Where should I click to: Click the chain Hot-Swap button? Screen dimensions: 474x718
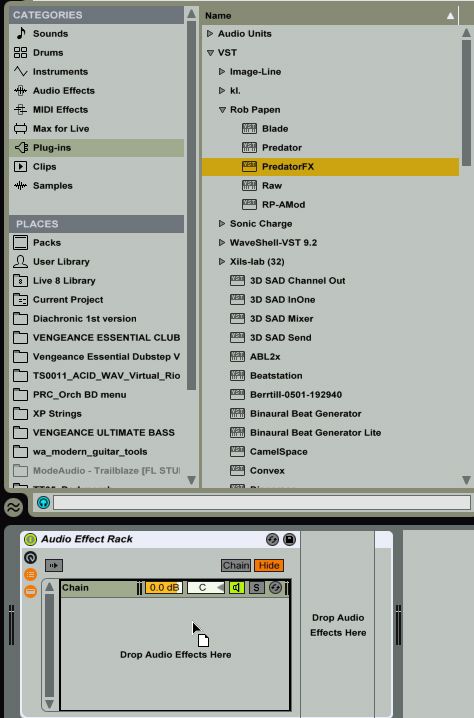coord(275,587)
